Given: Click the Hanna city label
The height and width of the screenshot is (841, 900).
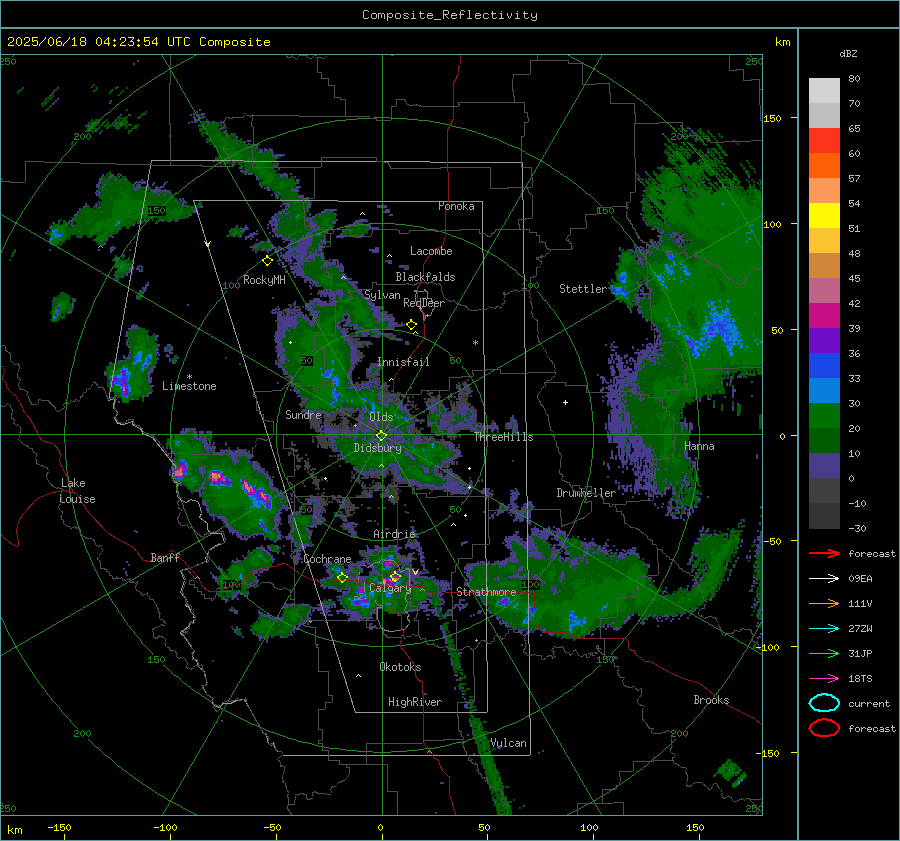Looking at the screenshot, I should [x=699, y=446].
